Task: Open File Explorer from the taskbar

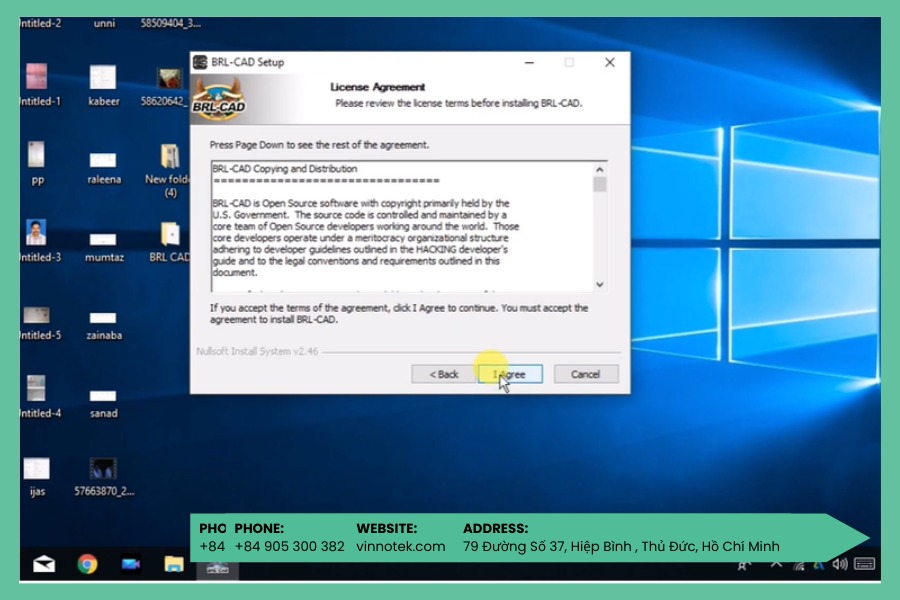Action: click(x=173, y=564)
